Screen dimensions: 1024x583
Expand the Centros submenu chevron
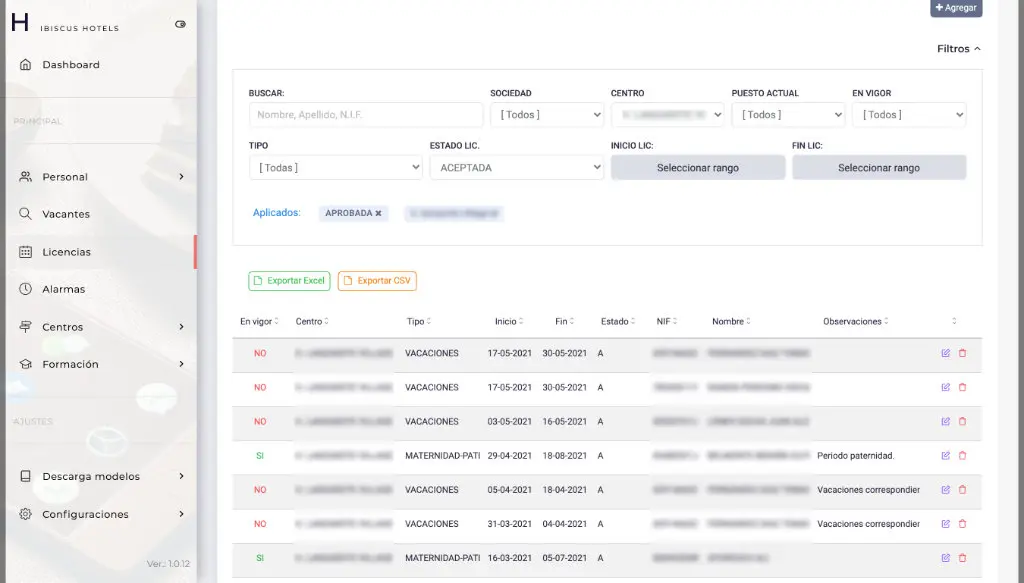click(182, 327)
